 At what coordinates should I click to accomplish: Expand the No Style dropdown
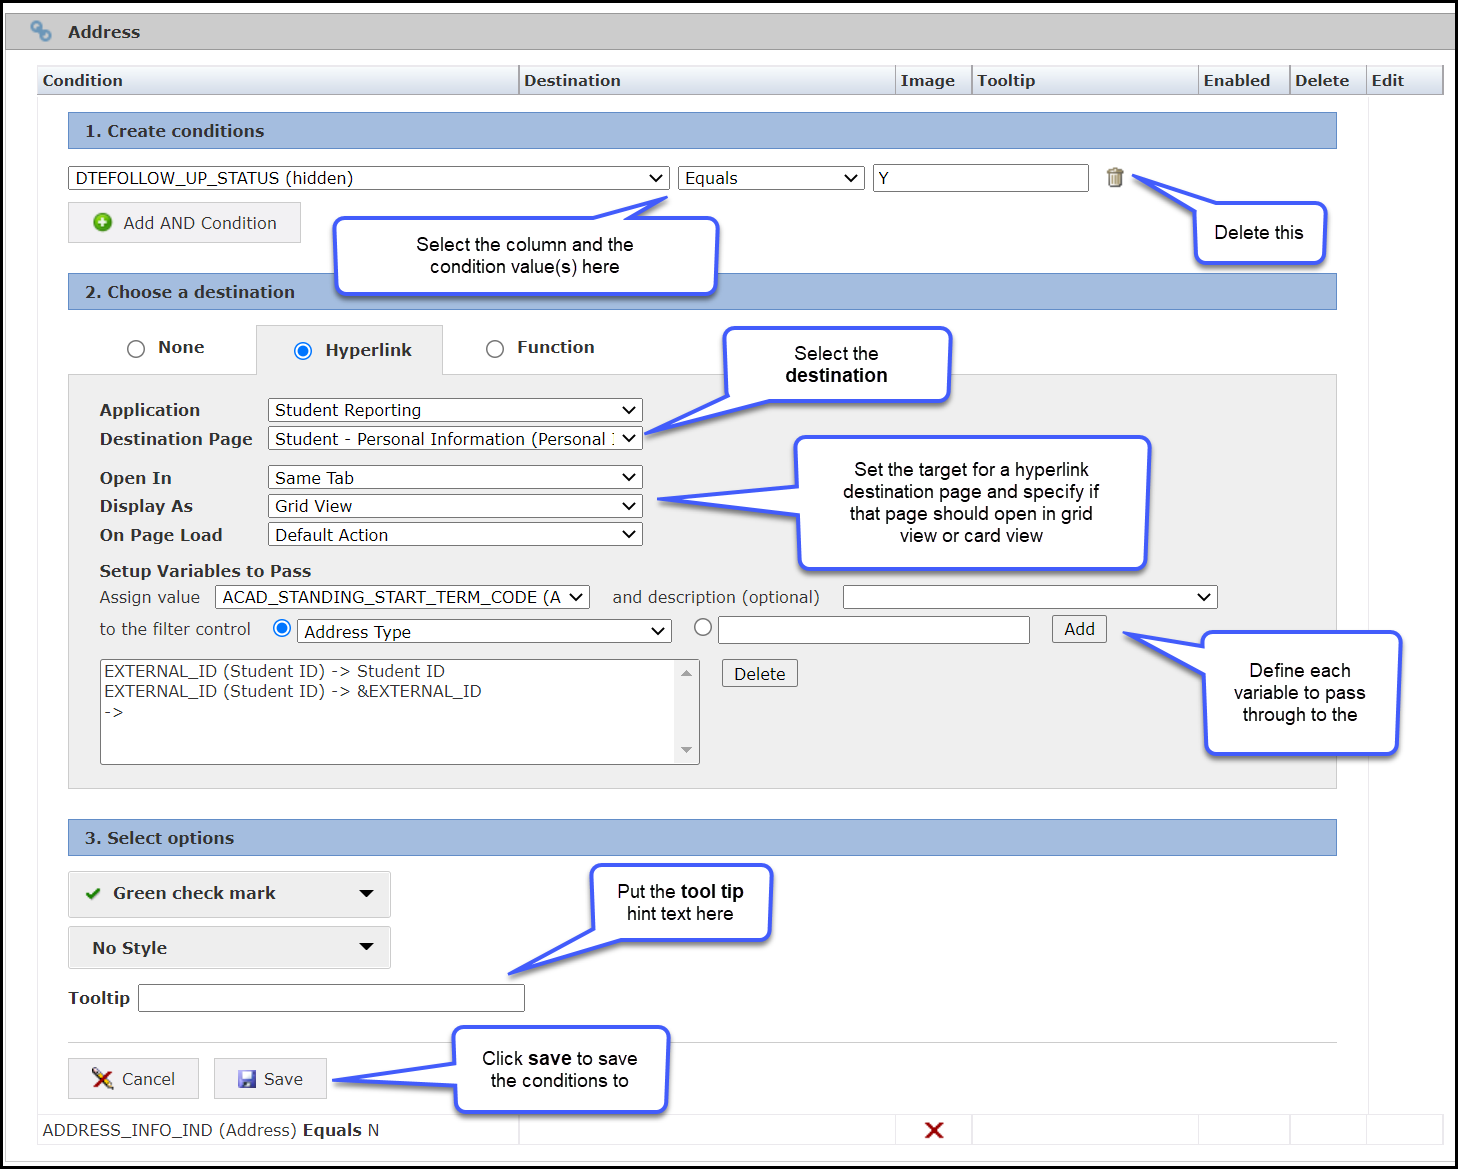[229, 948]
